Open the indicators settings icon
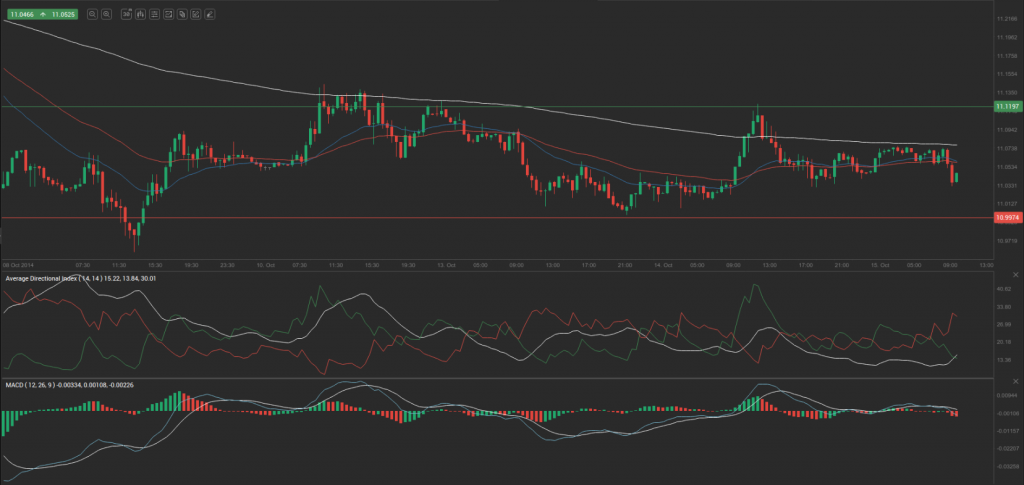The width and height of the screenshot is (1024, 485). 156,15
